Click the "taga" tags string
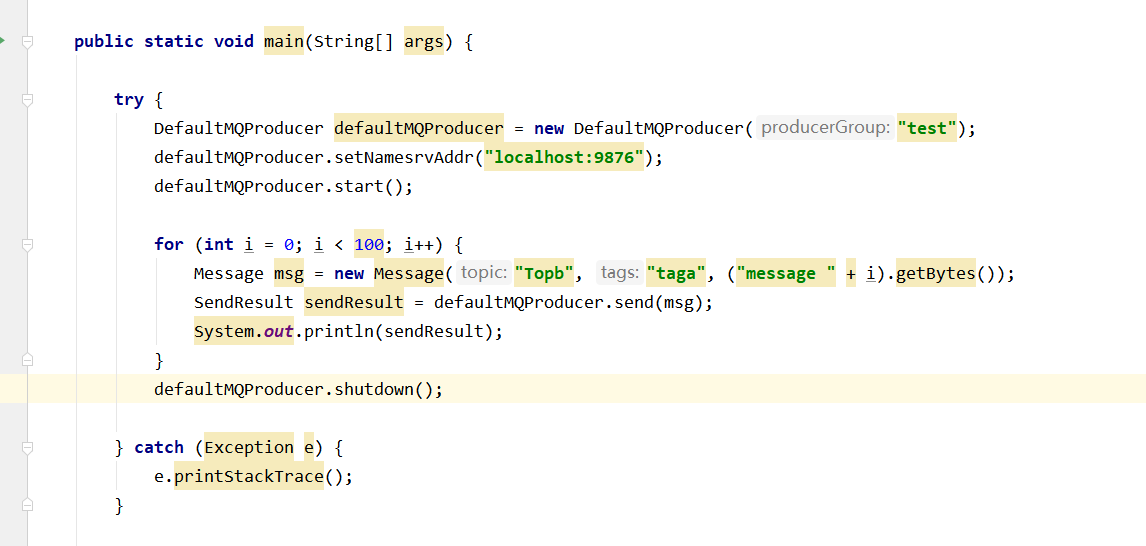This screenshot has width=1146, height=546. point(676,274)
